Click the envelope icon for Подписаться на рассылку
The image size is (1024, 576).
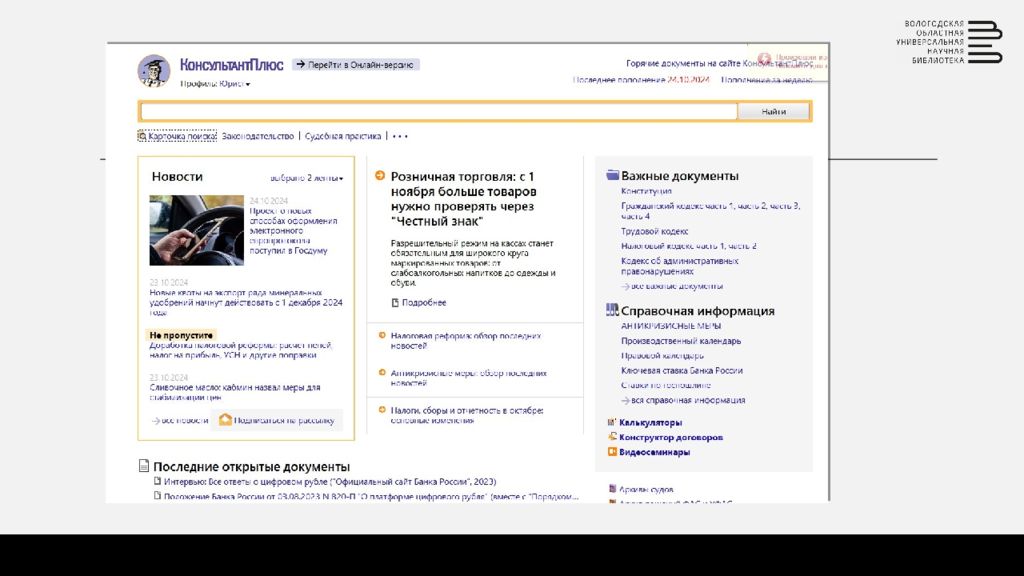point(225,419)
